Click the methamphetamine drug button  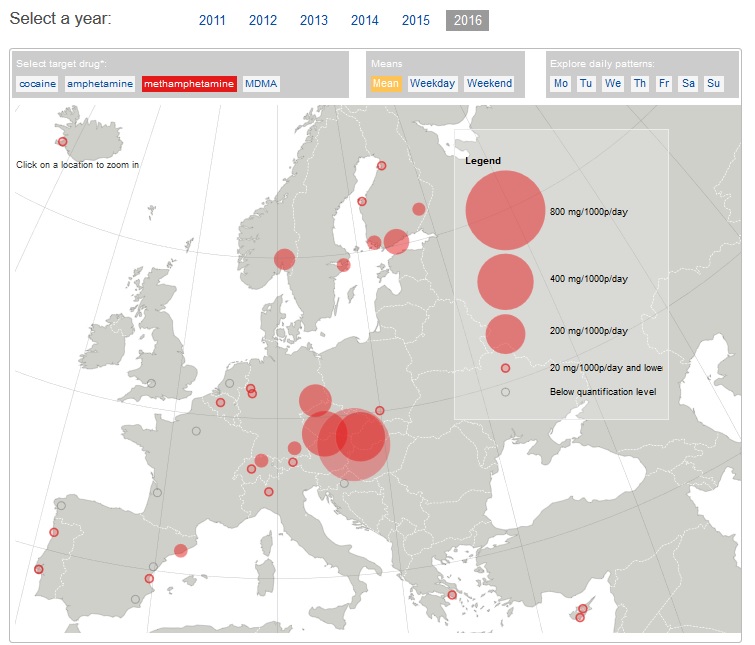189,84
